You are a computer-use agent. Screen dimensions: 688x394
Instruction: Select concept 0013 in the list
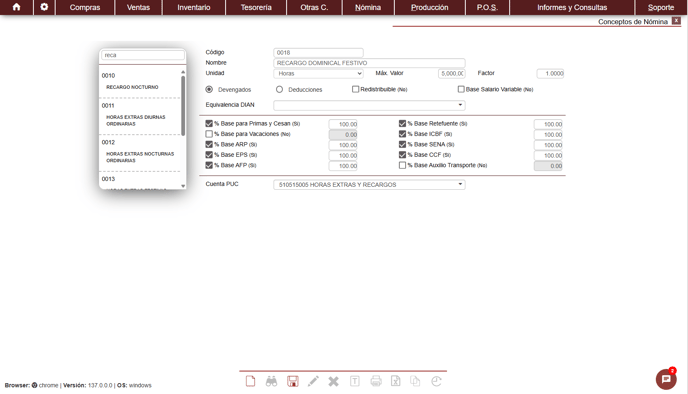click(140, 181)
